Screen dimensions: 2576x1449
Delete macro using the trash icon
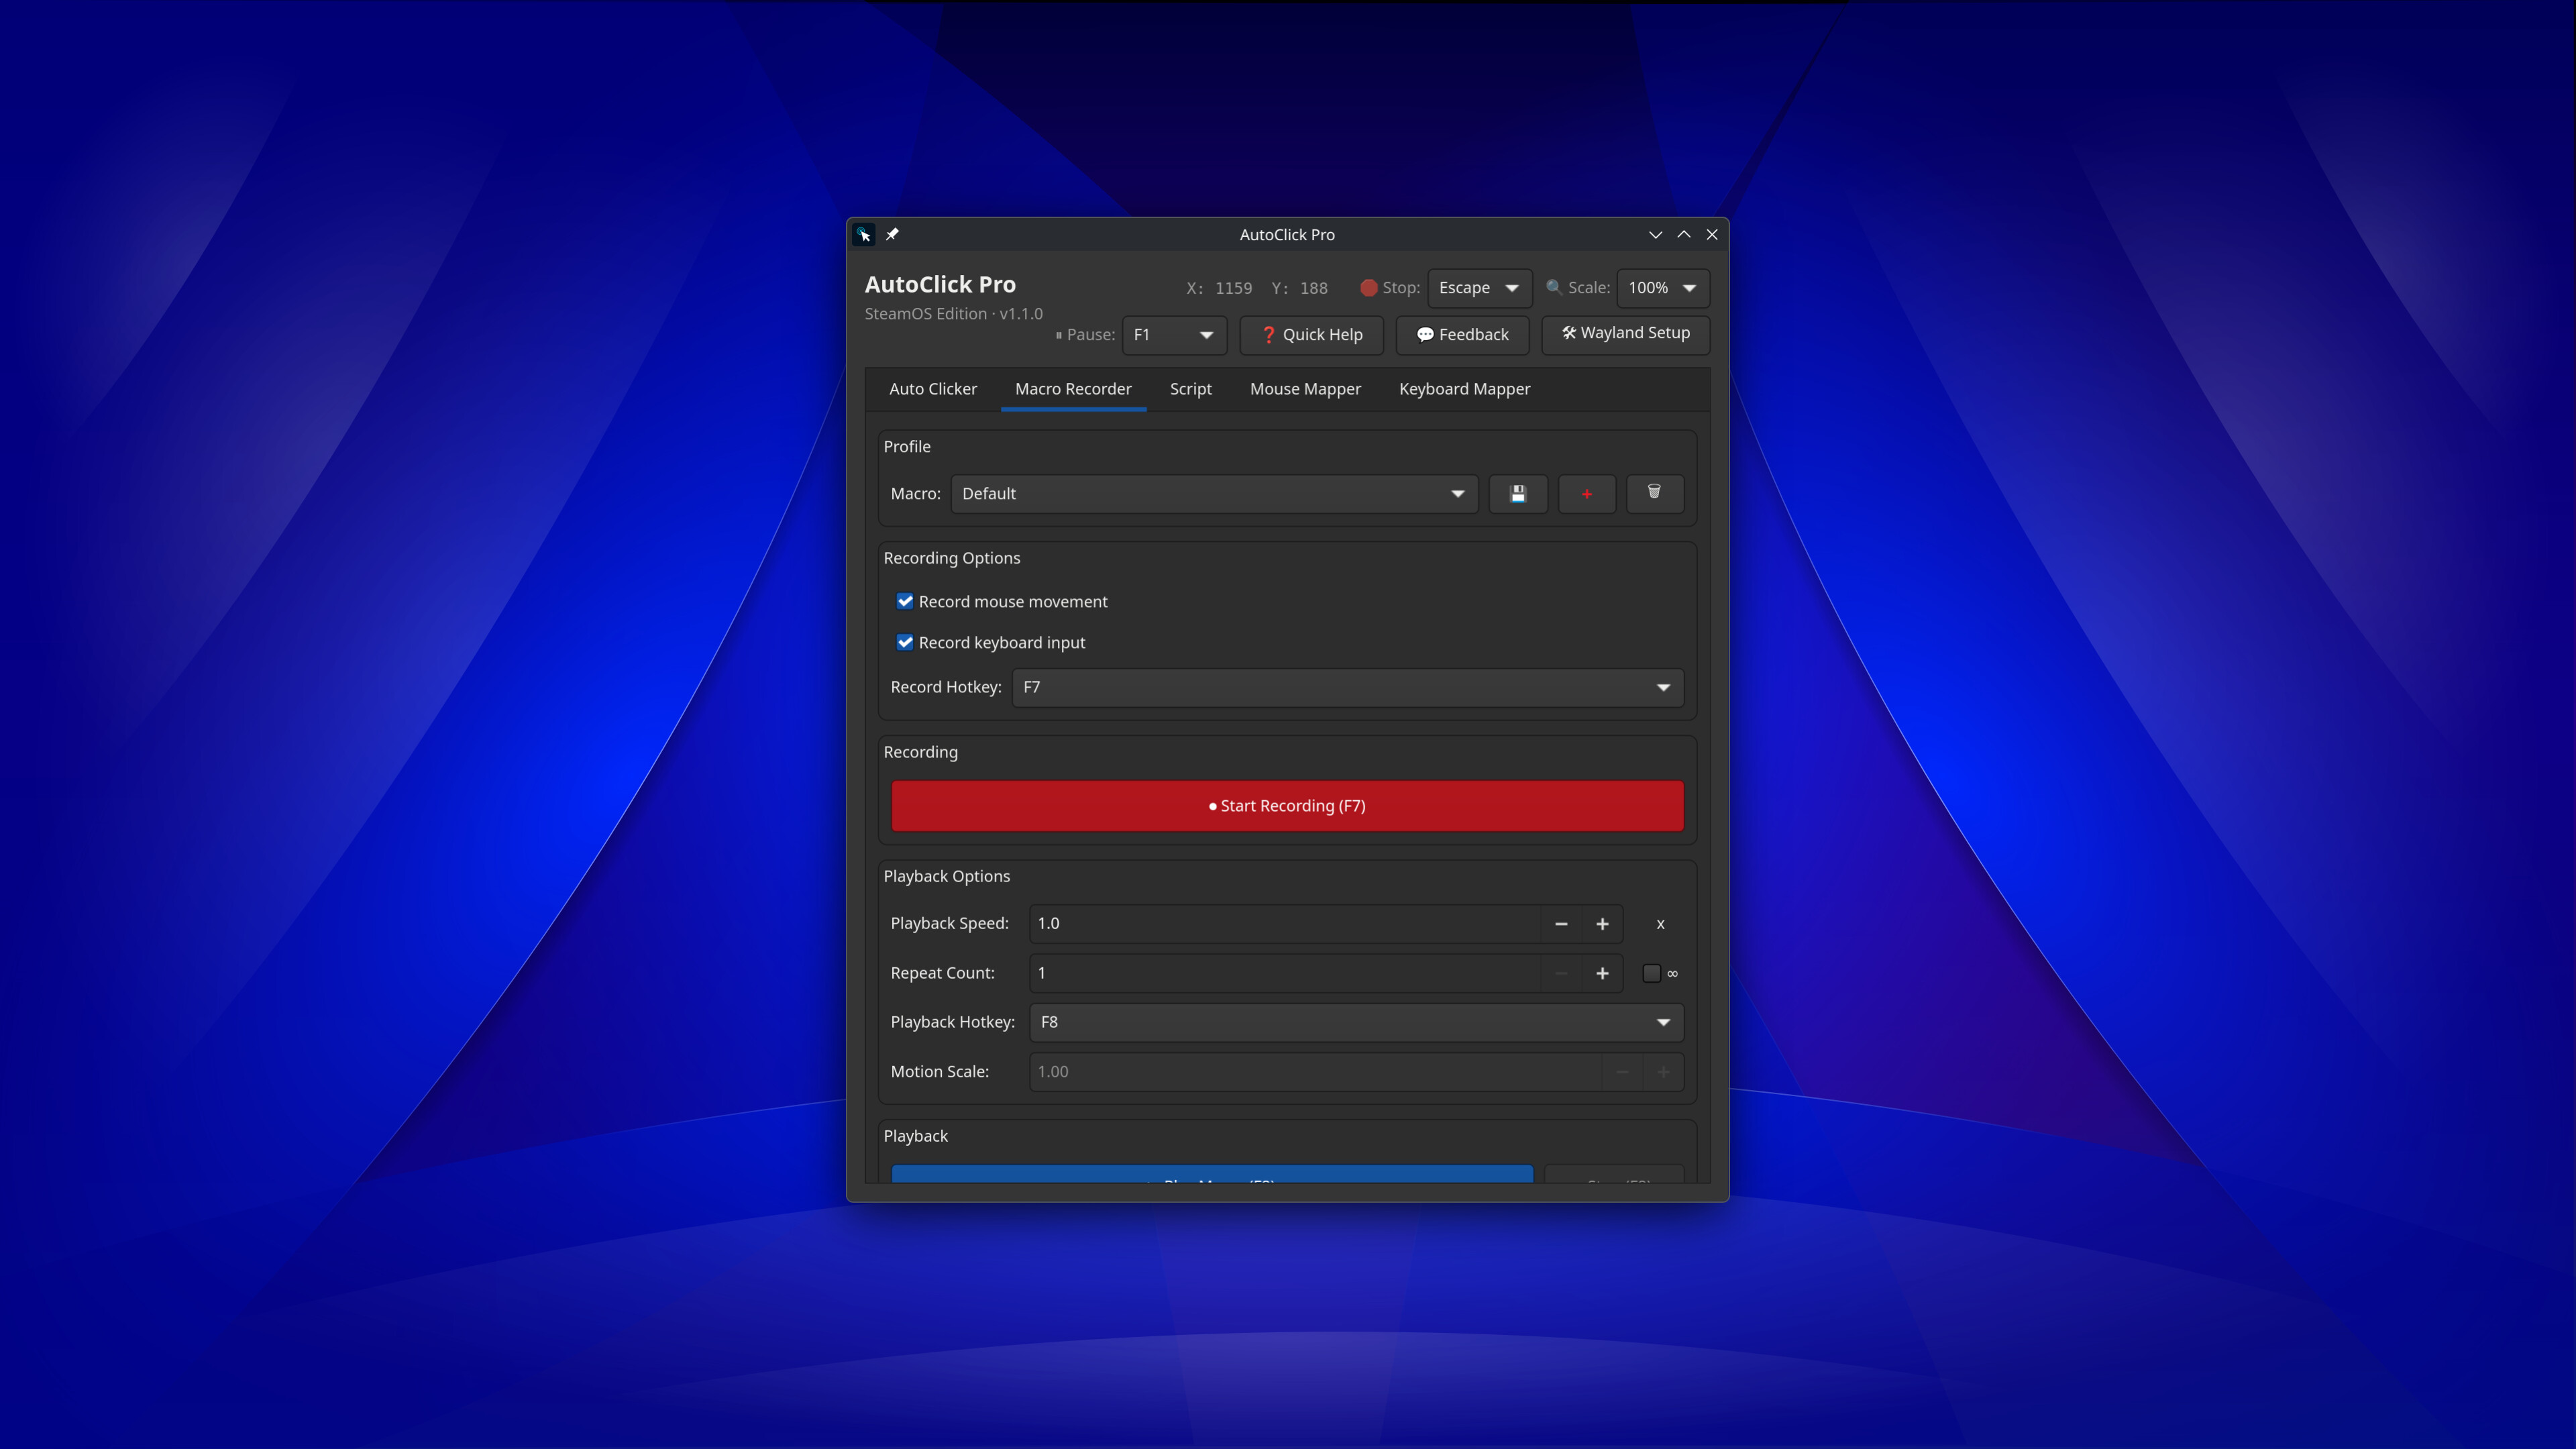click(1654, 494)
